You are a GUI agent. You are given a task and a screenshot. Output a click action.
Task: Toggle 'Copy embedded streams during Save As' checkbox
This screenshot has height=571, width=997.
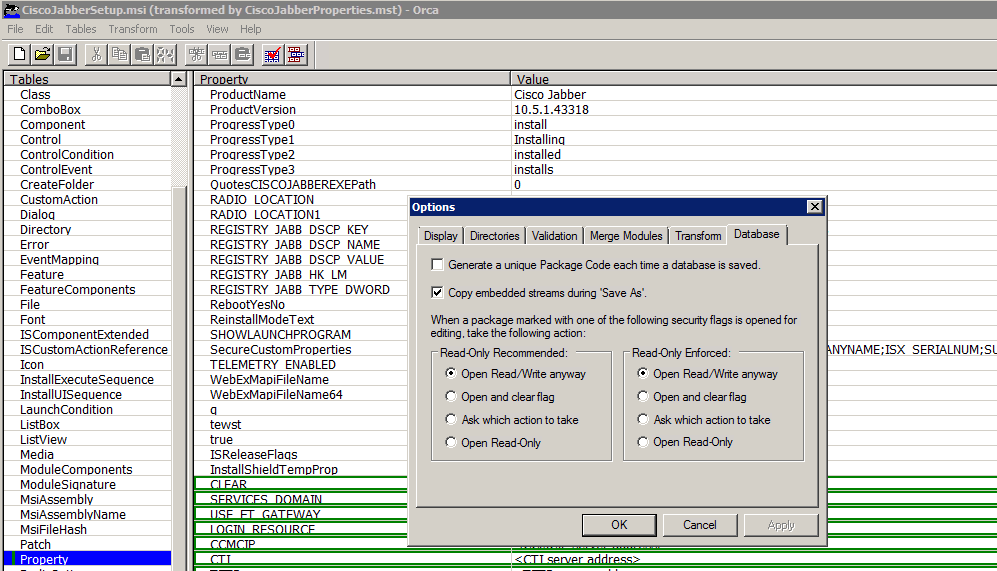[437, 292]
